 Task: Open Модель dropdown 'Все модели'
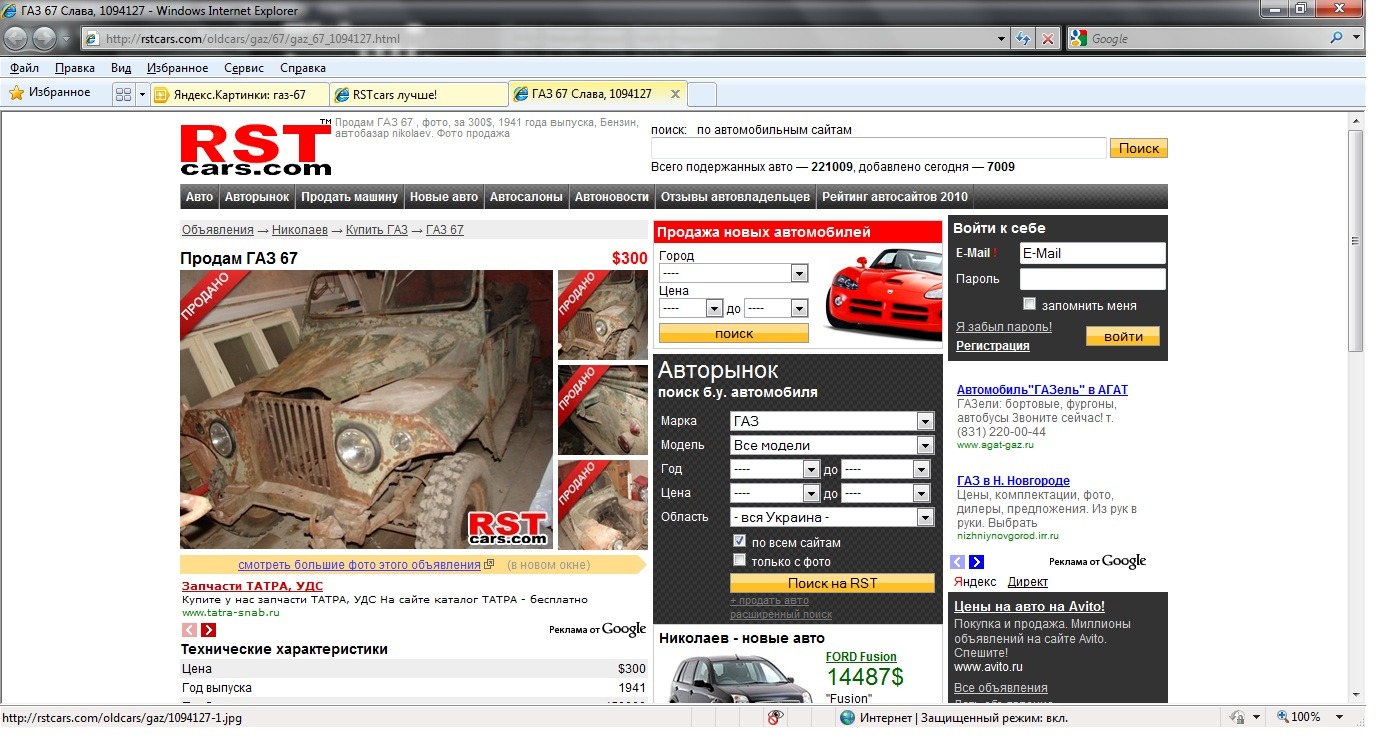pos(832,445)
